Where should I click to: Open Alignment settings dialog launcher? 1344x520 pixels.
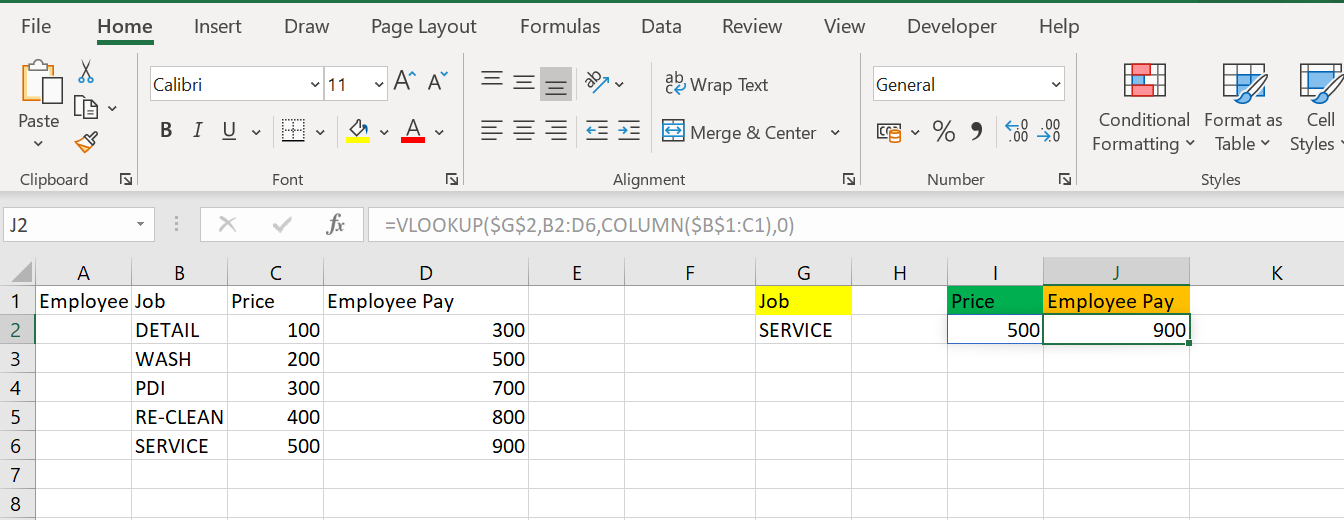tap(849, 179)
